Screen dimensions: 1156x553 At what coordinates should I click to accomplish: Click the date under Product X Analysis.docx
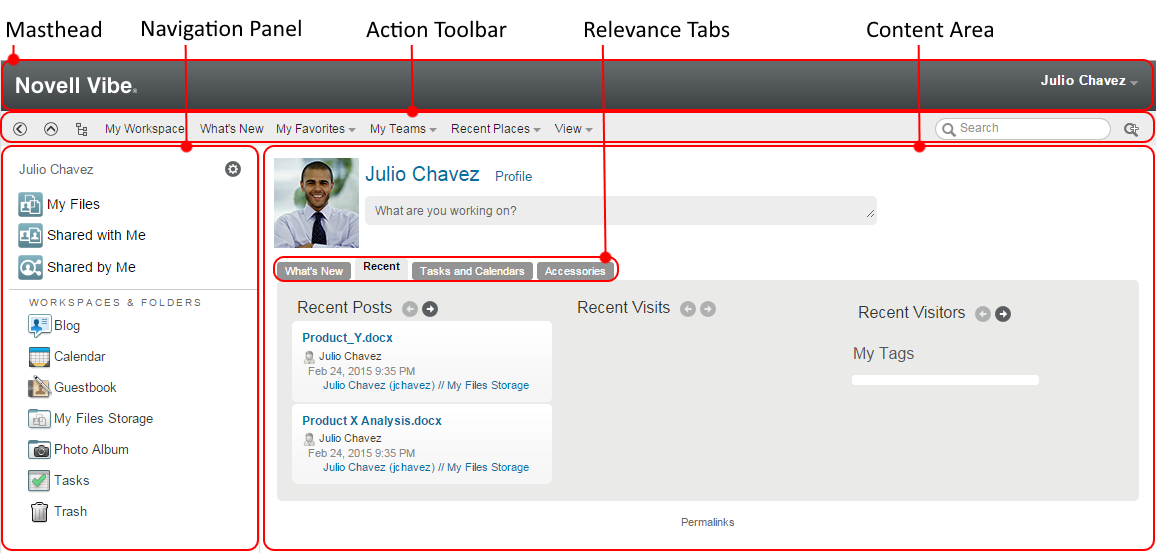[x=361, y=453]
